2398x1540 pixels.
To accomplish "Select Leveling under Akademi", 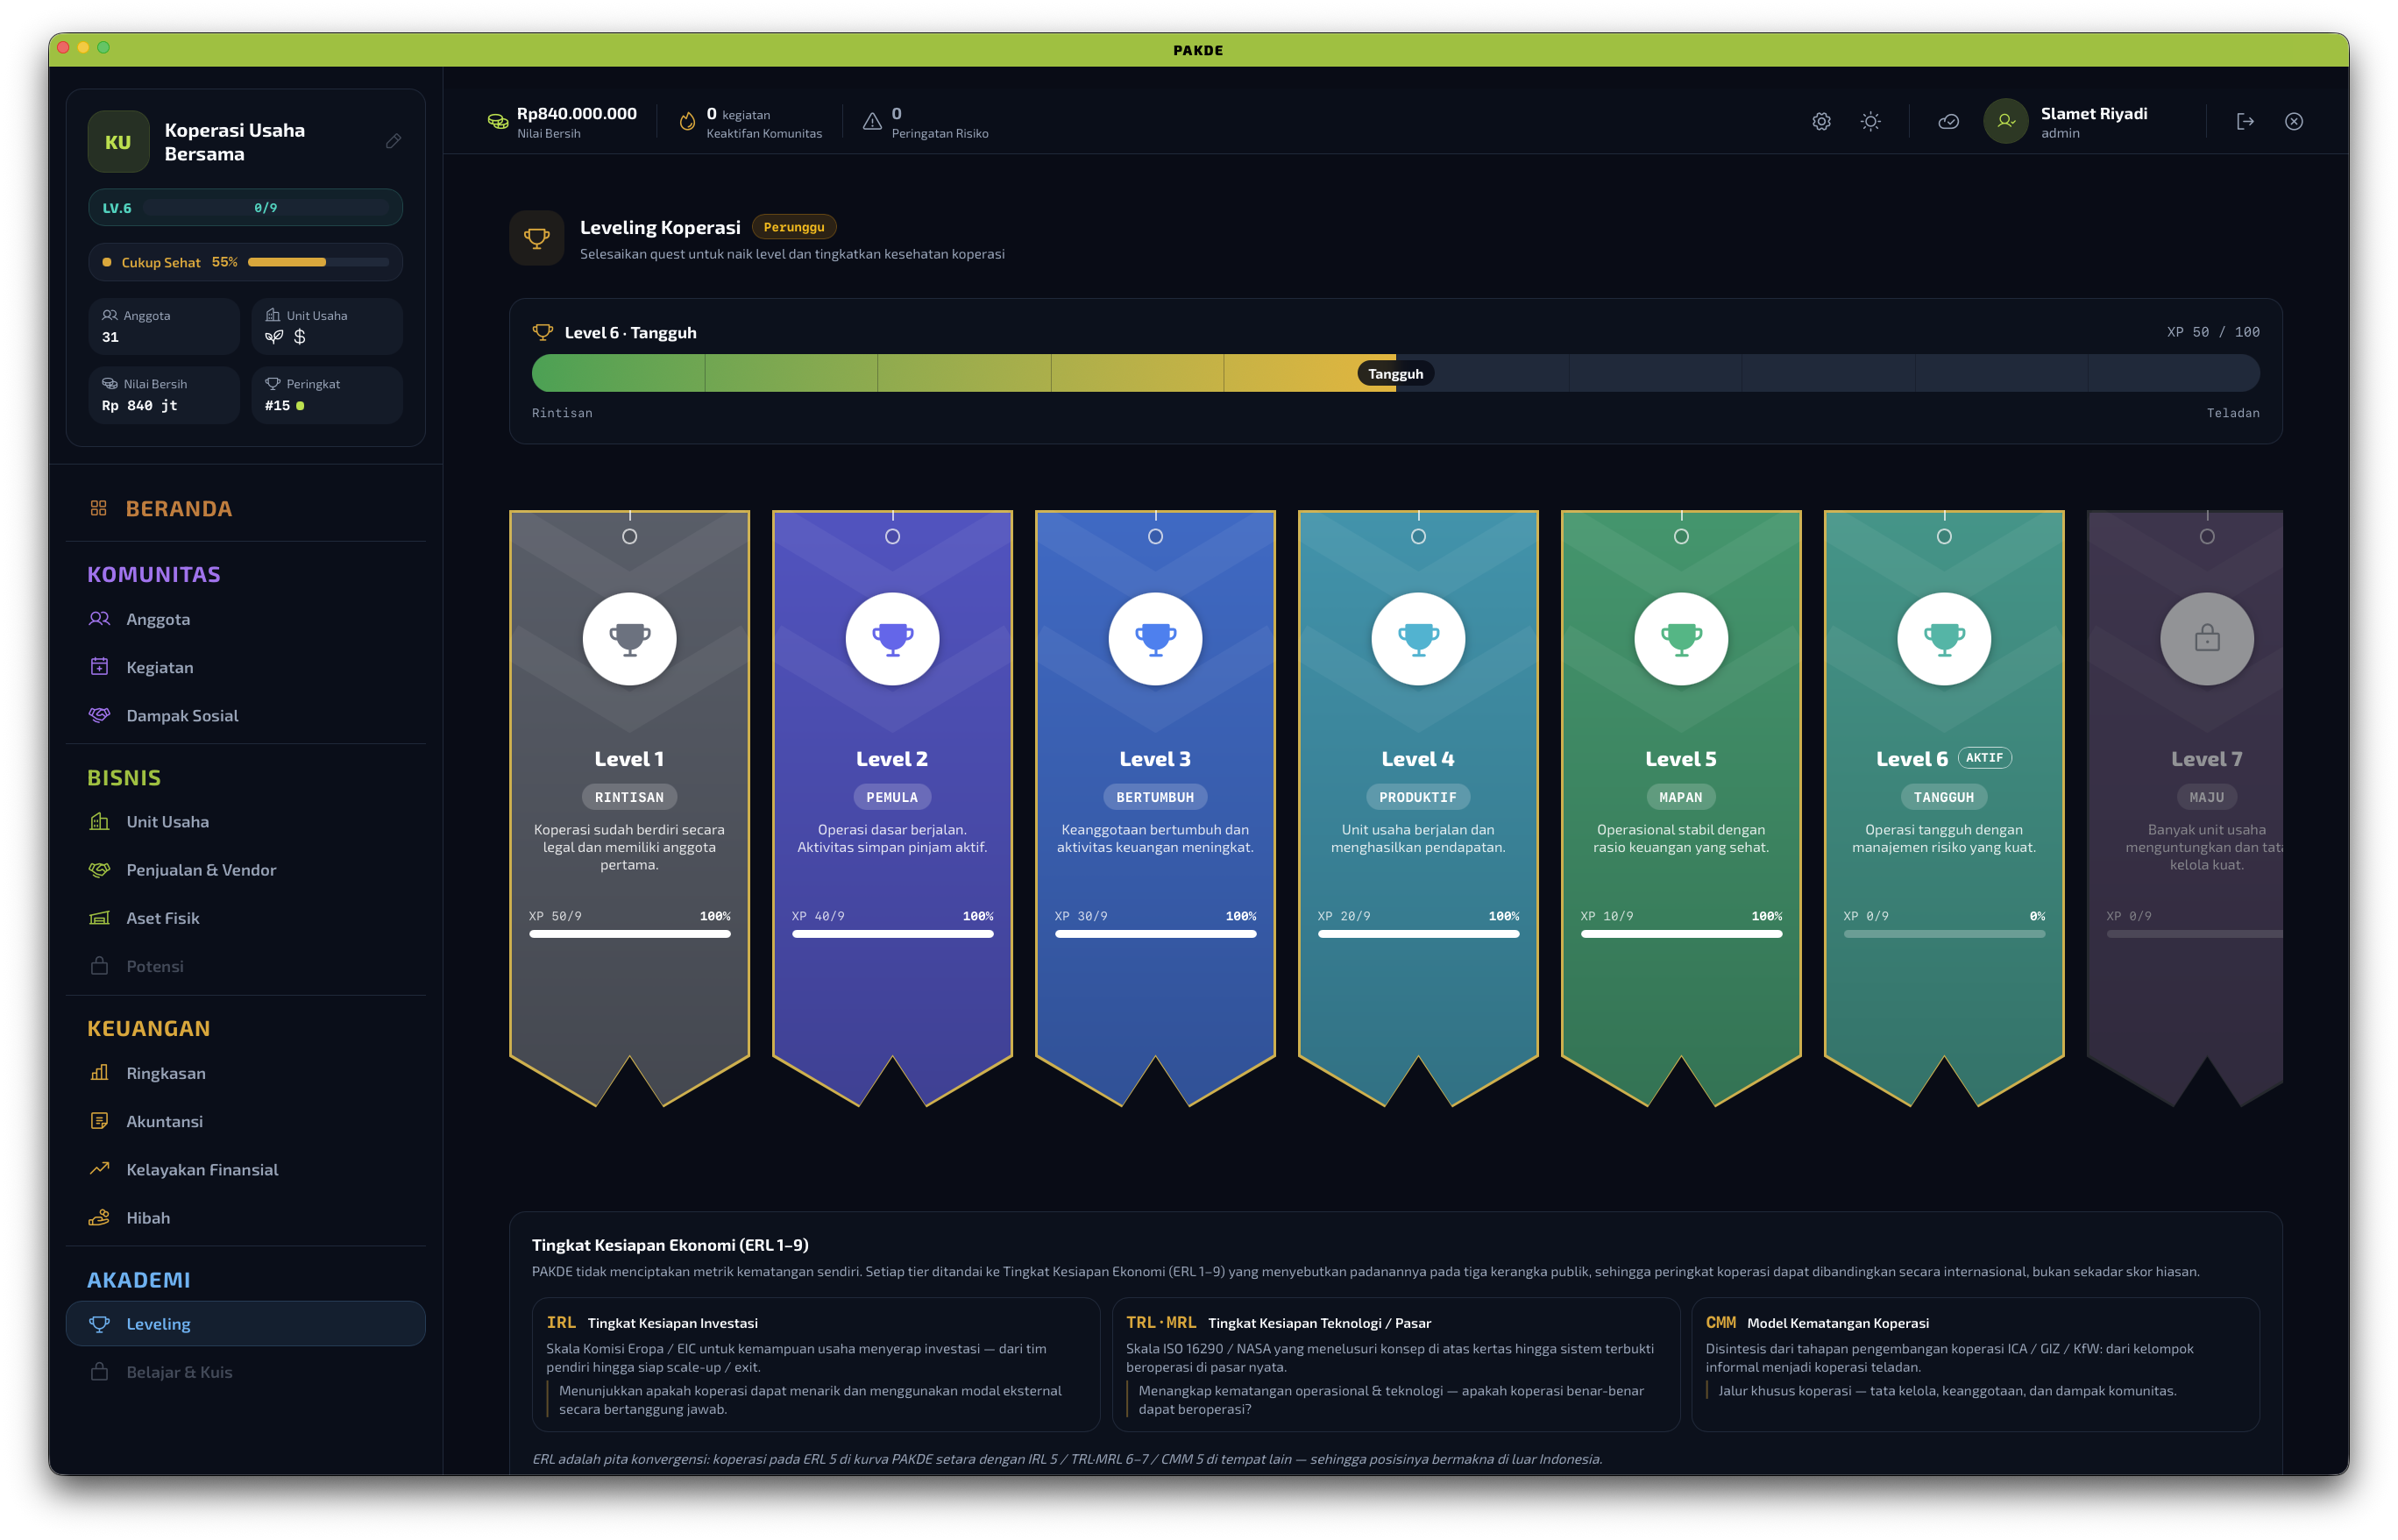I will [245, 1323].
